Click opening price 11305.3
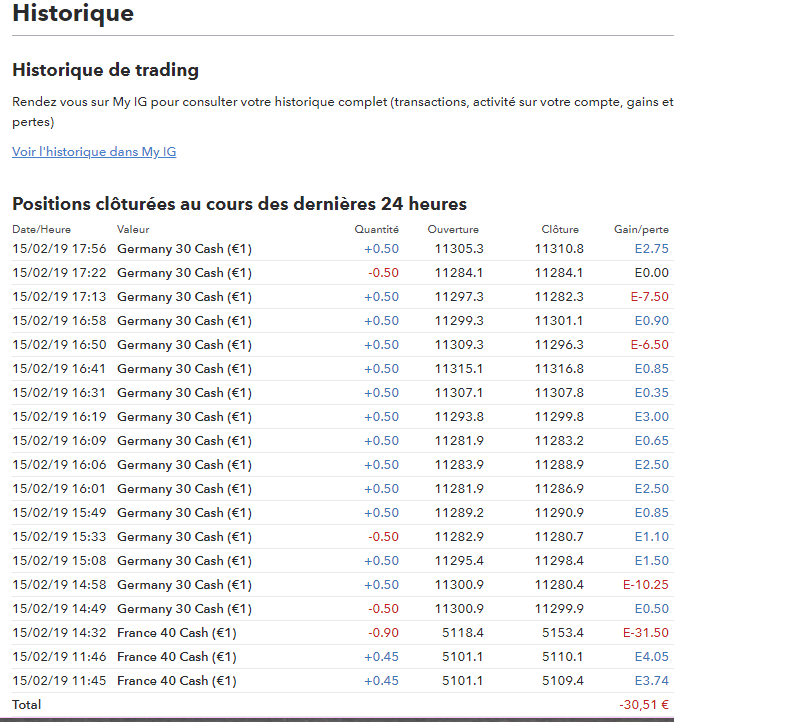Image resolution: width=800 pixels, height=722 pixels. [459, 248]
